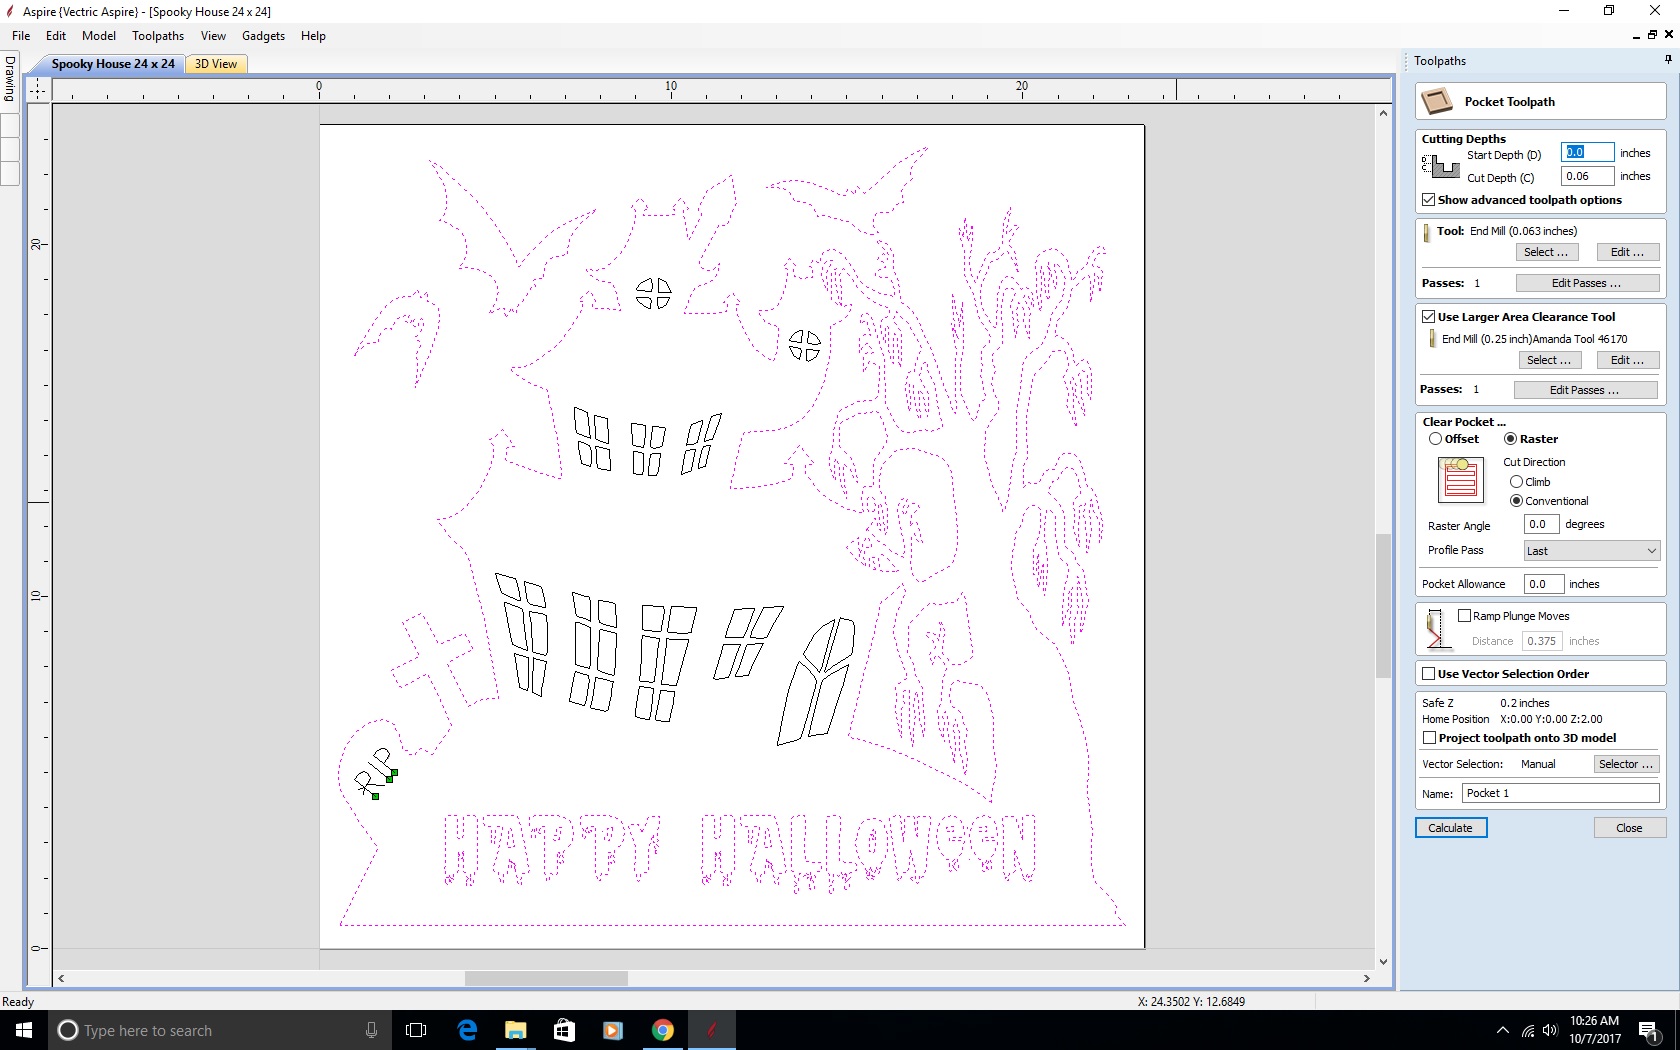This screenshot has height=1050, width=1680.
Task: Click the vertical scrollbar thumb
Action: pyautogui.click(x=1383, y=606)
